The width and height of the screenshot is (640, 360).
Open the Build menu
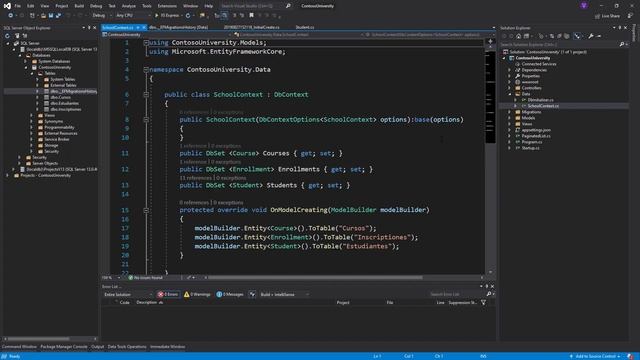pyautogui.click(x=79, y=6)
